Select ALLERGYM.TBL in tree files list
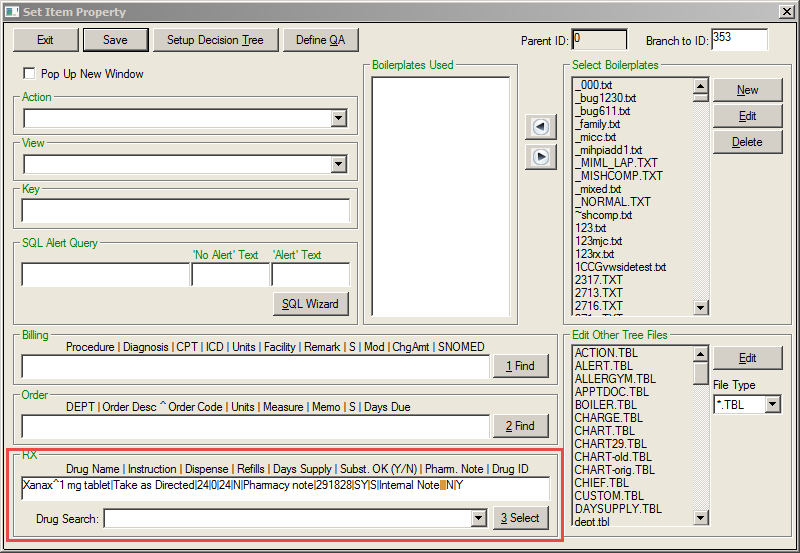This screenshot has height=553, width=800. 615,379
